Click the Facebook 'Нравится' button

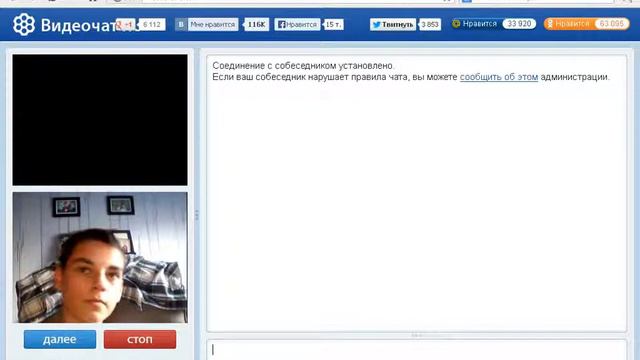pos(297,24)
